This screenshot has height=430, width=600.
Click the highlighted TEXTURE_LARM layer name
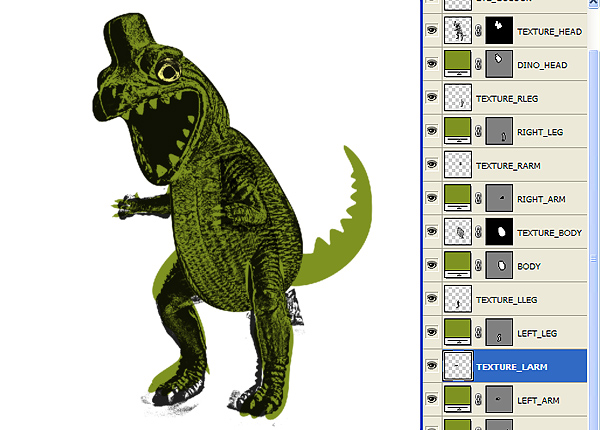click(x=512, y=367)
